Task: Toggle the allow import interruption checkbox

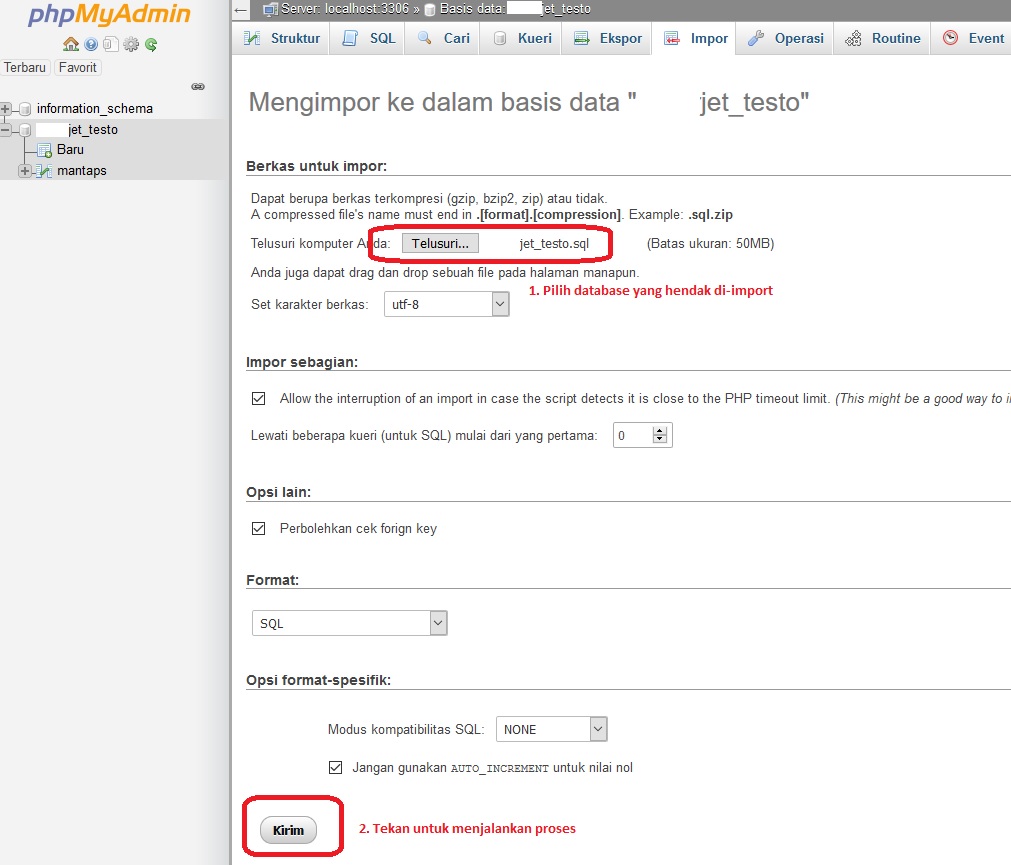Action: click(259, 398)
